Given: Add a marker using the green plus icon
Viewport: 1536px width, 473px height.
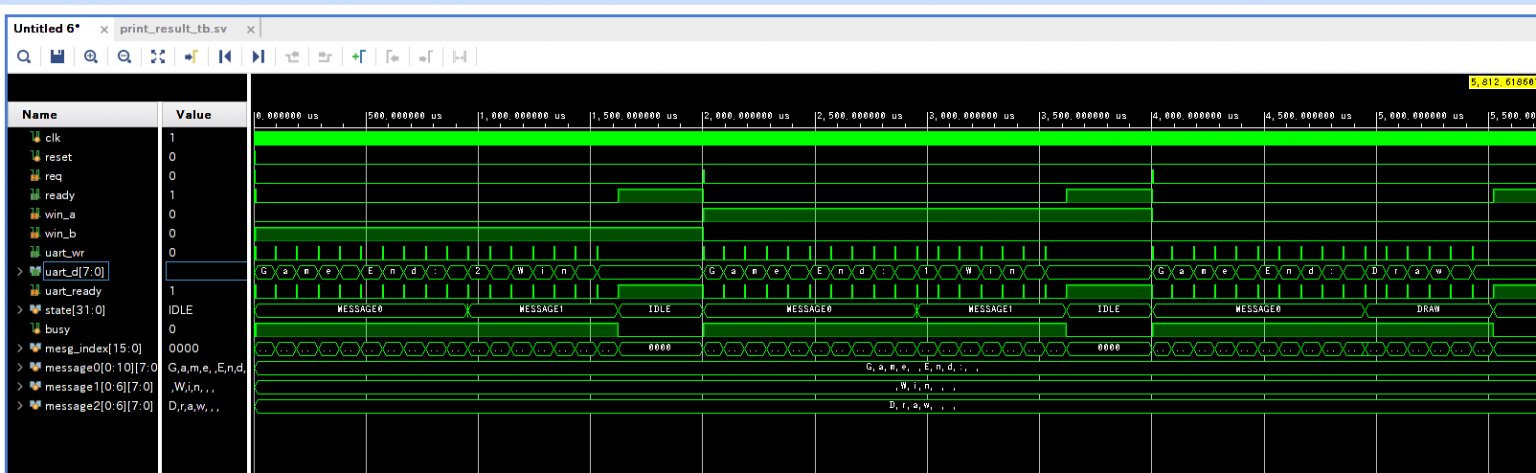Looking at the screenshot, I should coord(358,57).
